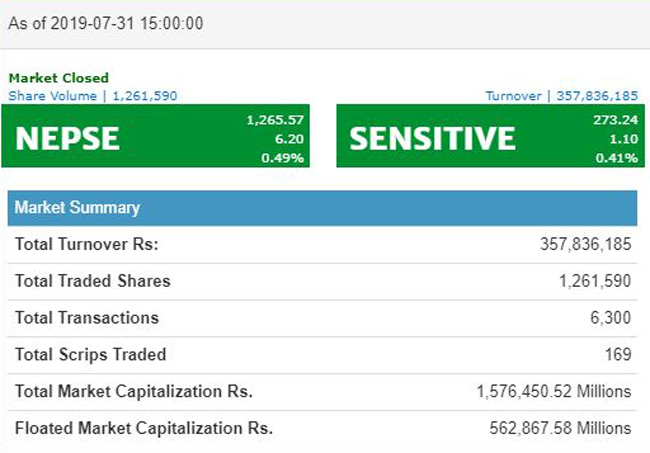The image size is (650, 453).
Task: Select Total Market Capitalization Rs. label
Action: (x=134, y=391)
